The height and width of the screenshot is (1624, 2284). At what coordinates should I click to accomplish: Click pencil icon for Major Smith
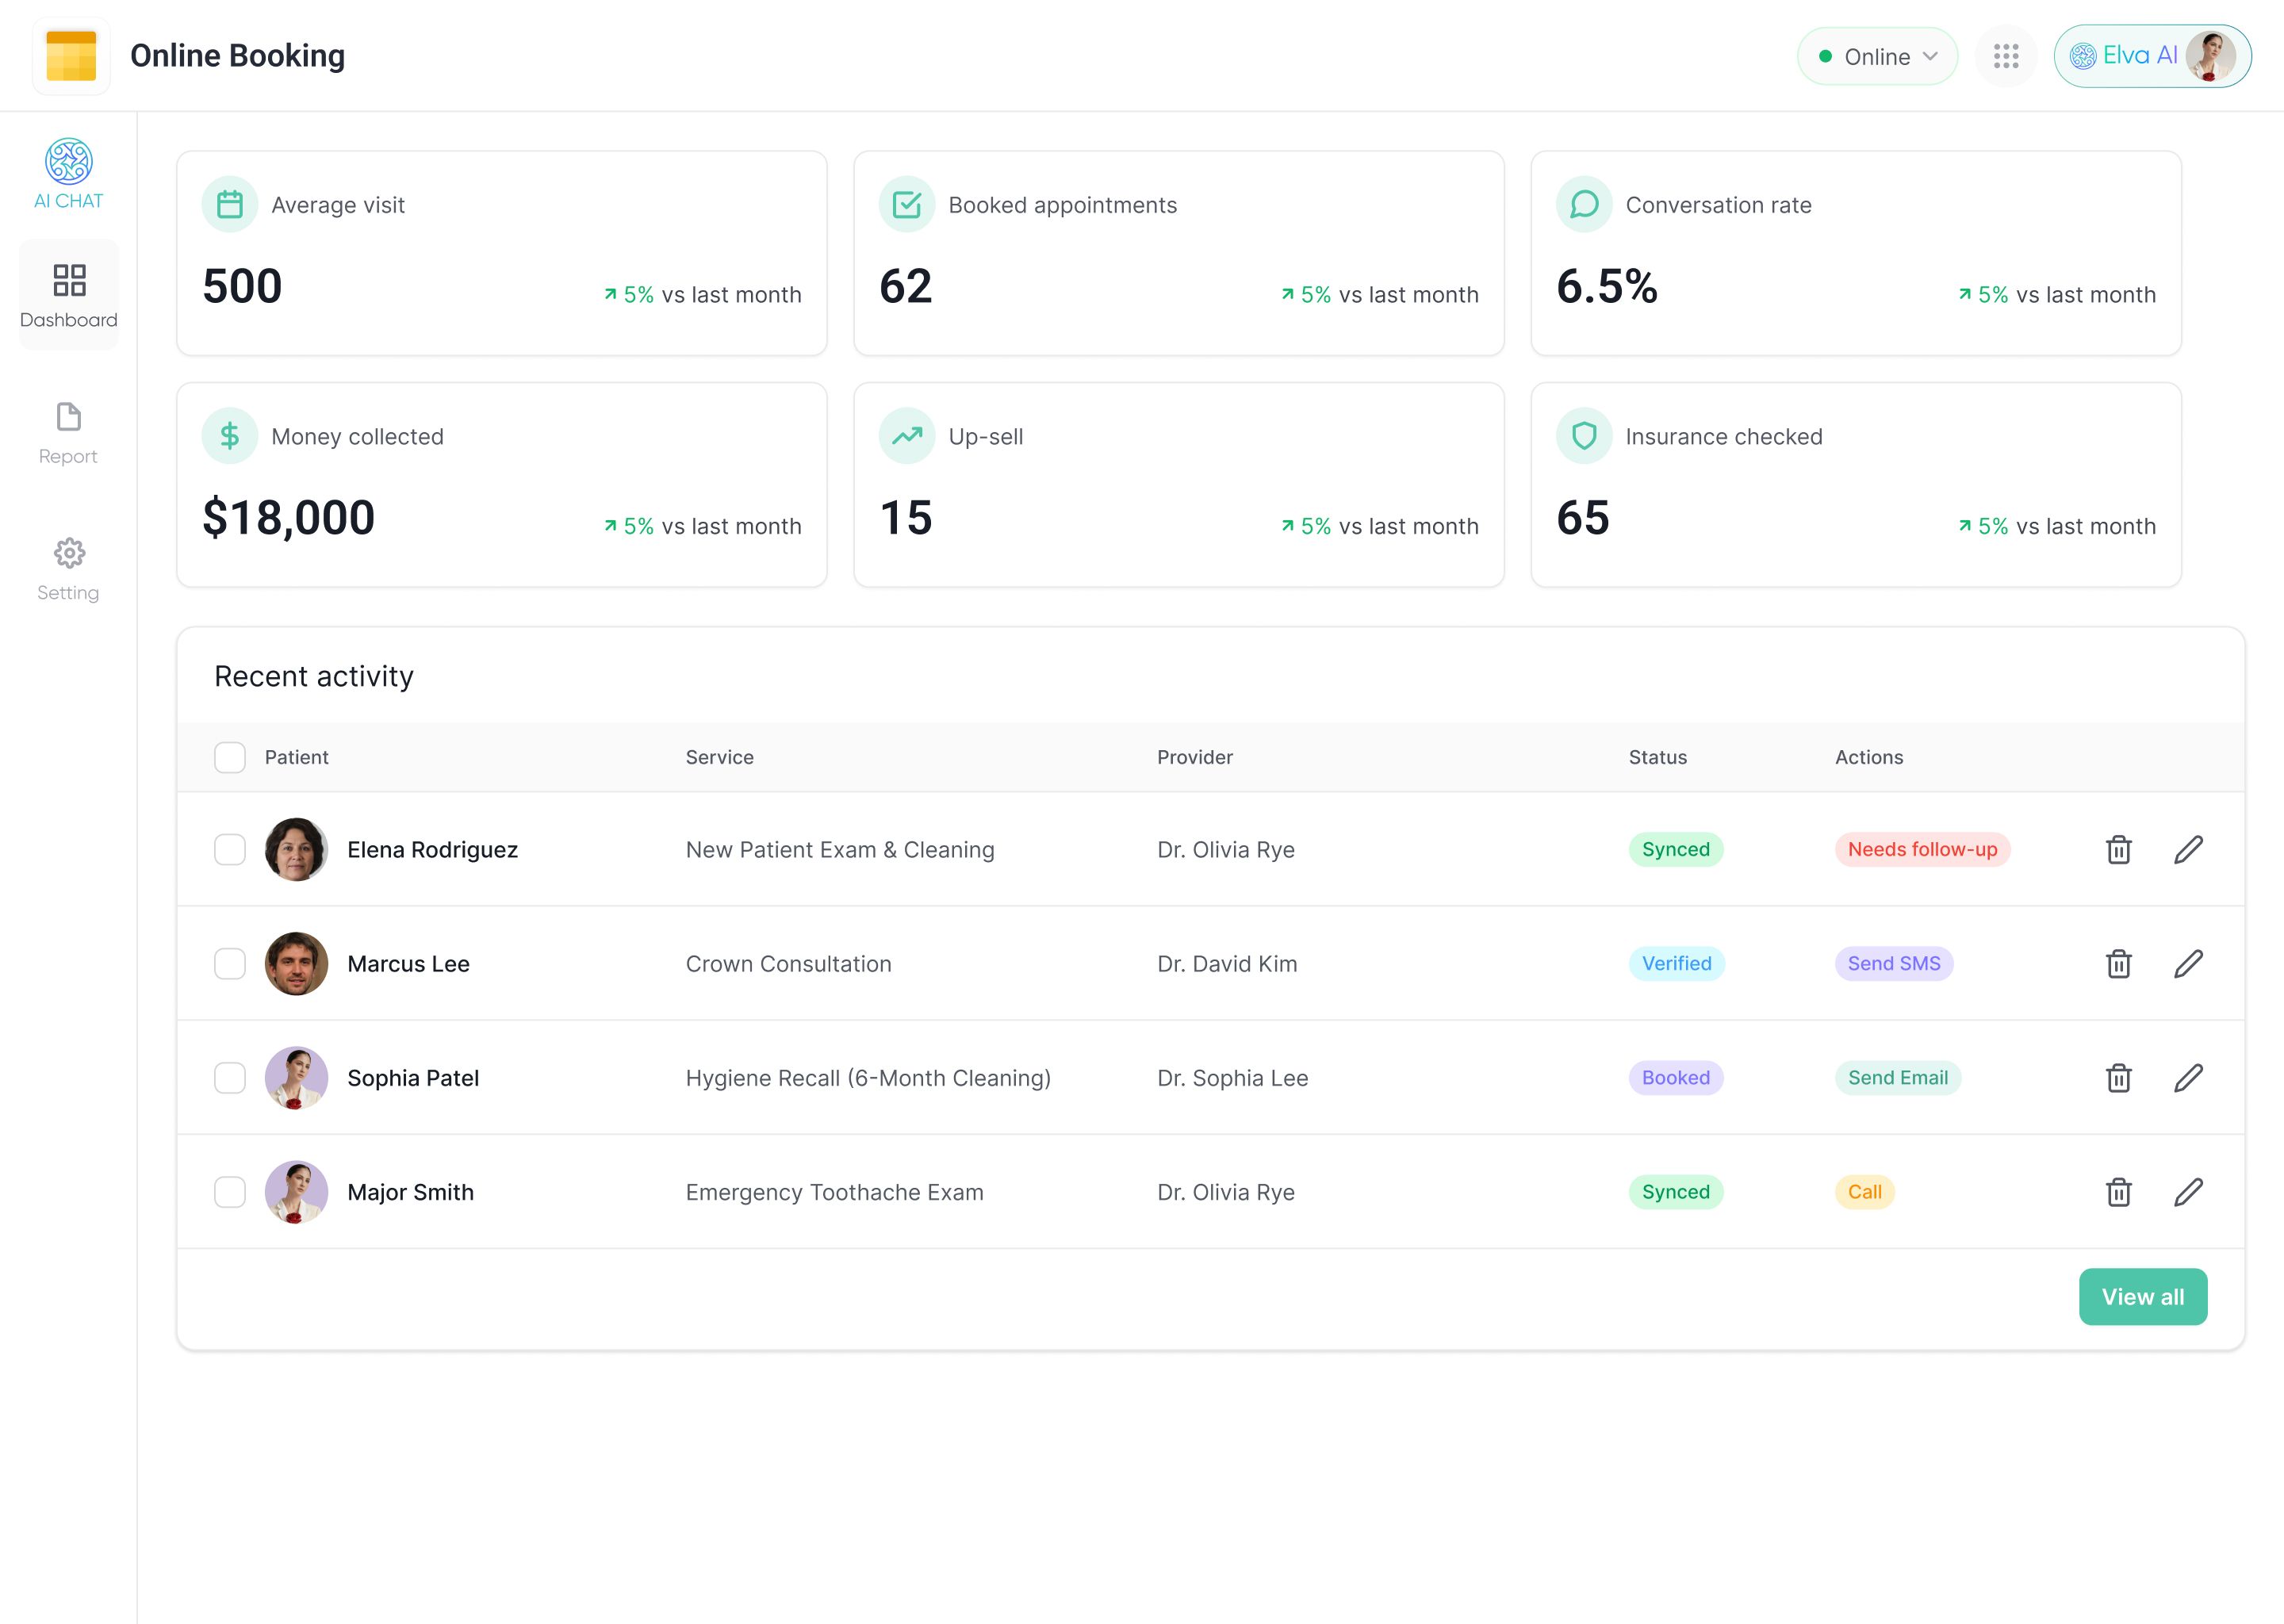point(2188,1192)
